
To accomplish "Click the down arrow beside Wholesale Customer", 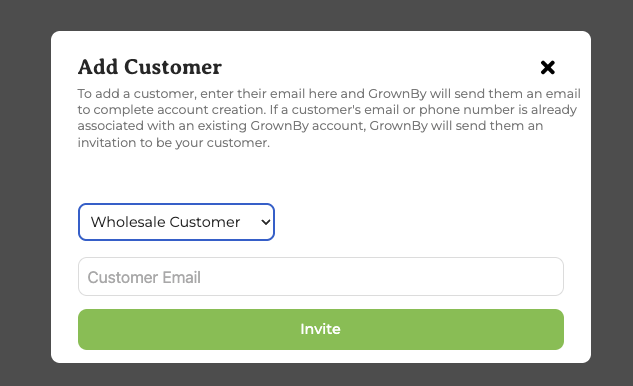I will coord(265,222).
